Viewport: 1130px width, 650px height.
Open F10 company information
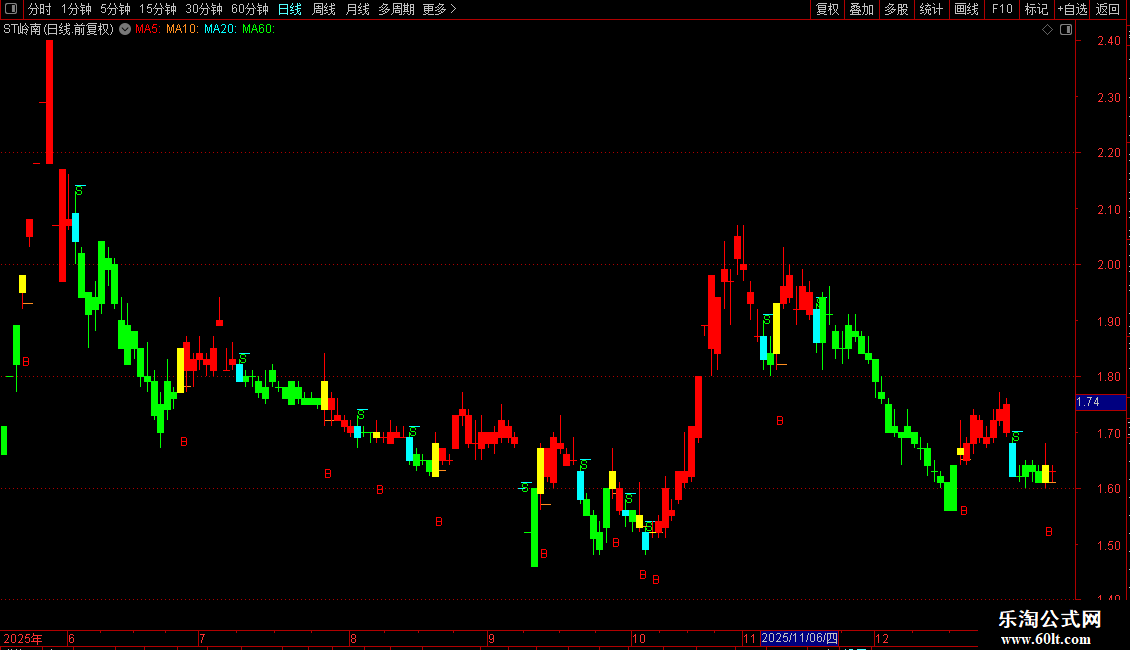(1002, 9)
